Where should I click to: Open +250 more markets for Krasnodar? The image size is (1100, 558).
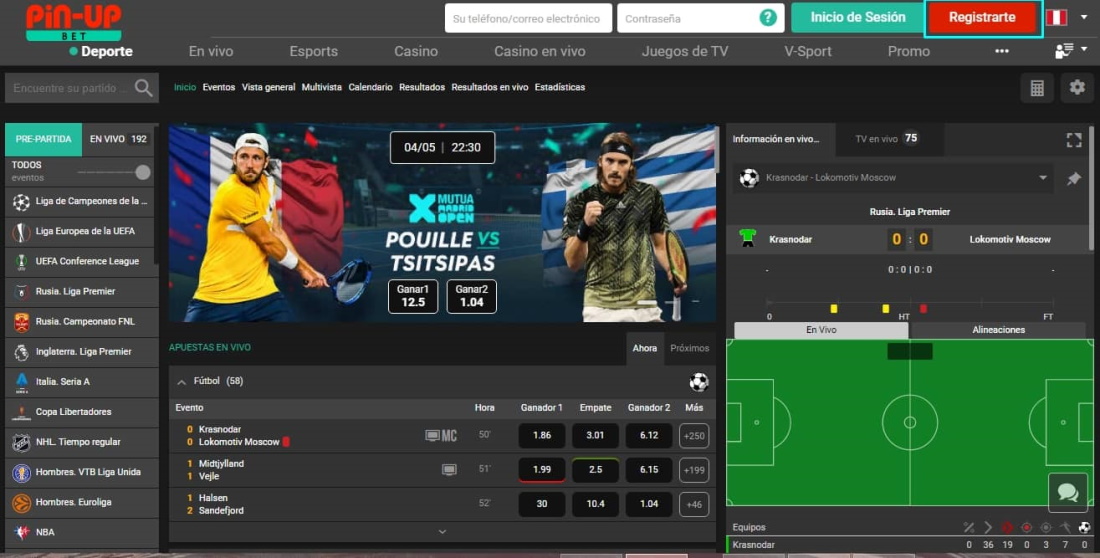click(694, 437)
